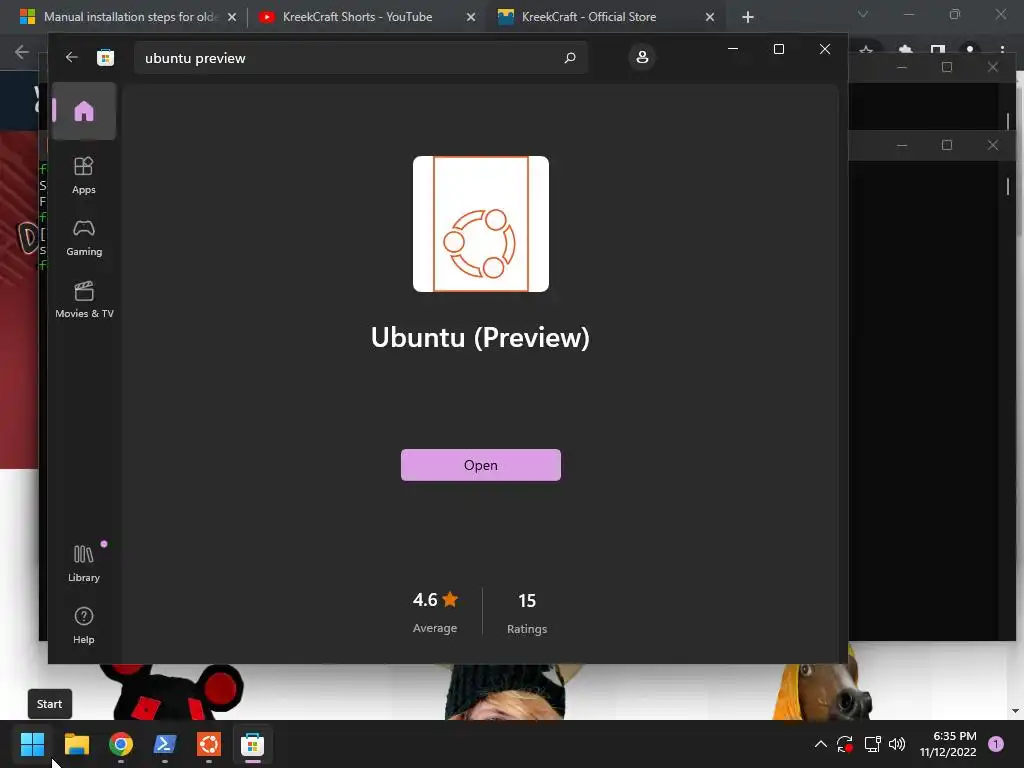Open the Gaming section in sidebar

click(84, 238)
